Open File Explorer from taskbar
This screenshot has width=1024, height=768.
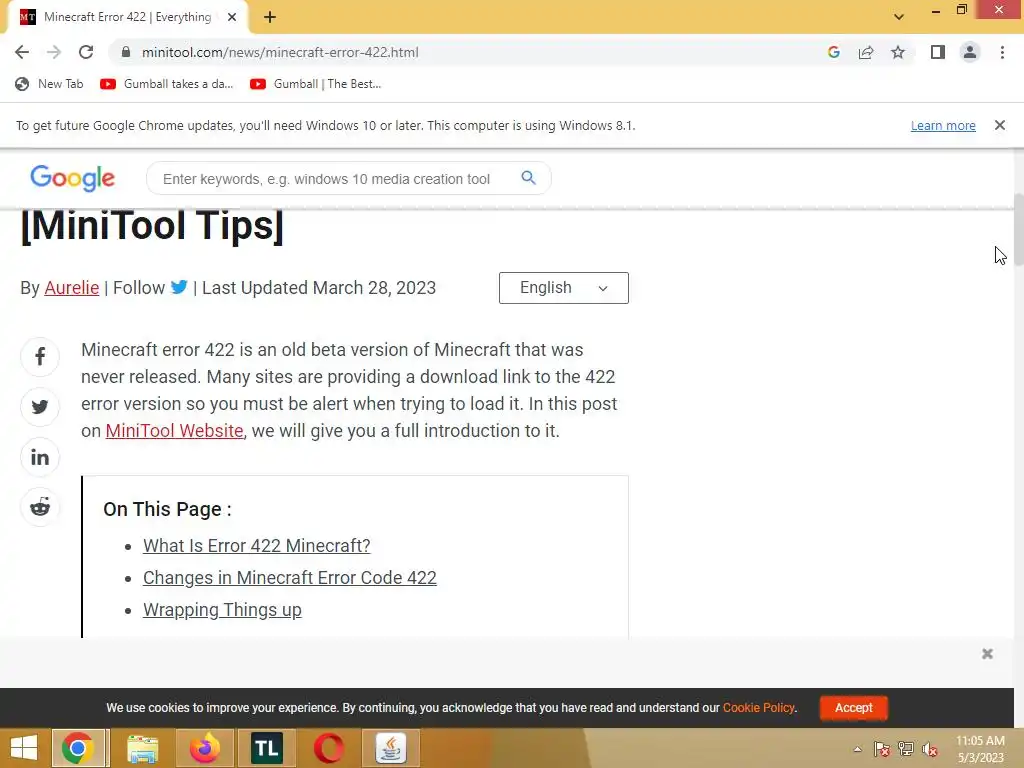point(142,748)
